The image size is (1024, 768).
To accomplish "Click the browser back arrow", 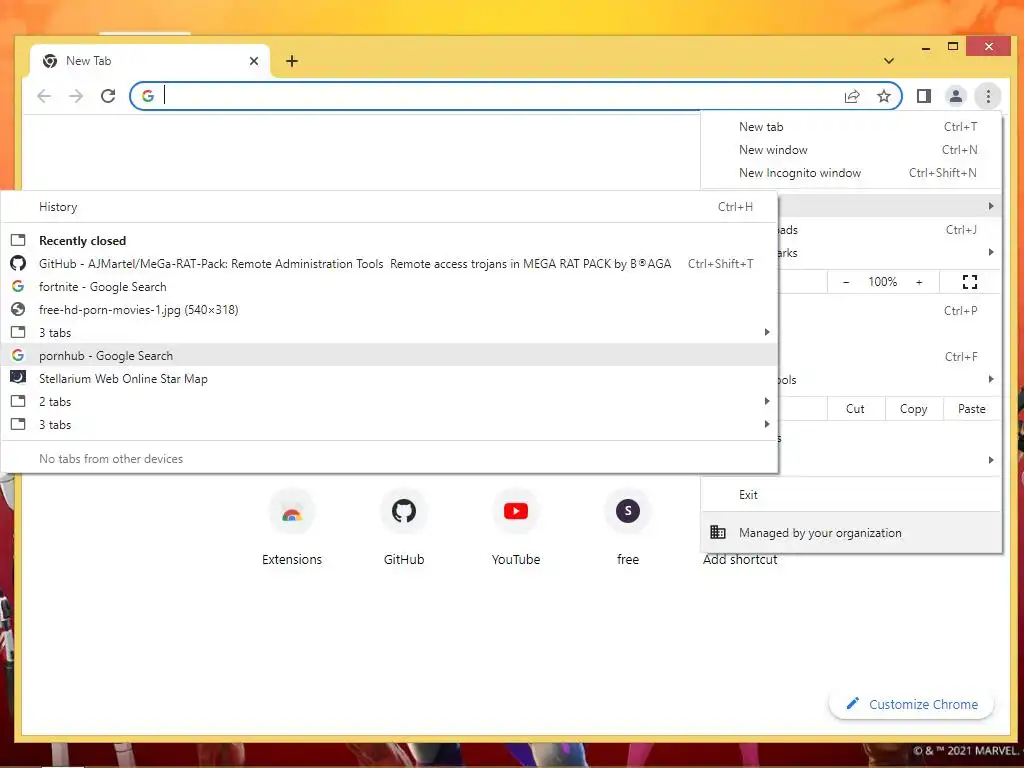I will 44,97.
